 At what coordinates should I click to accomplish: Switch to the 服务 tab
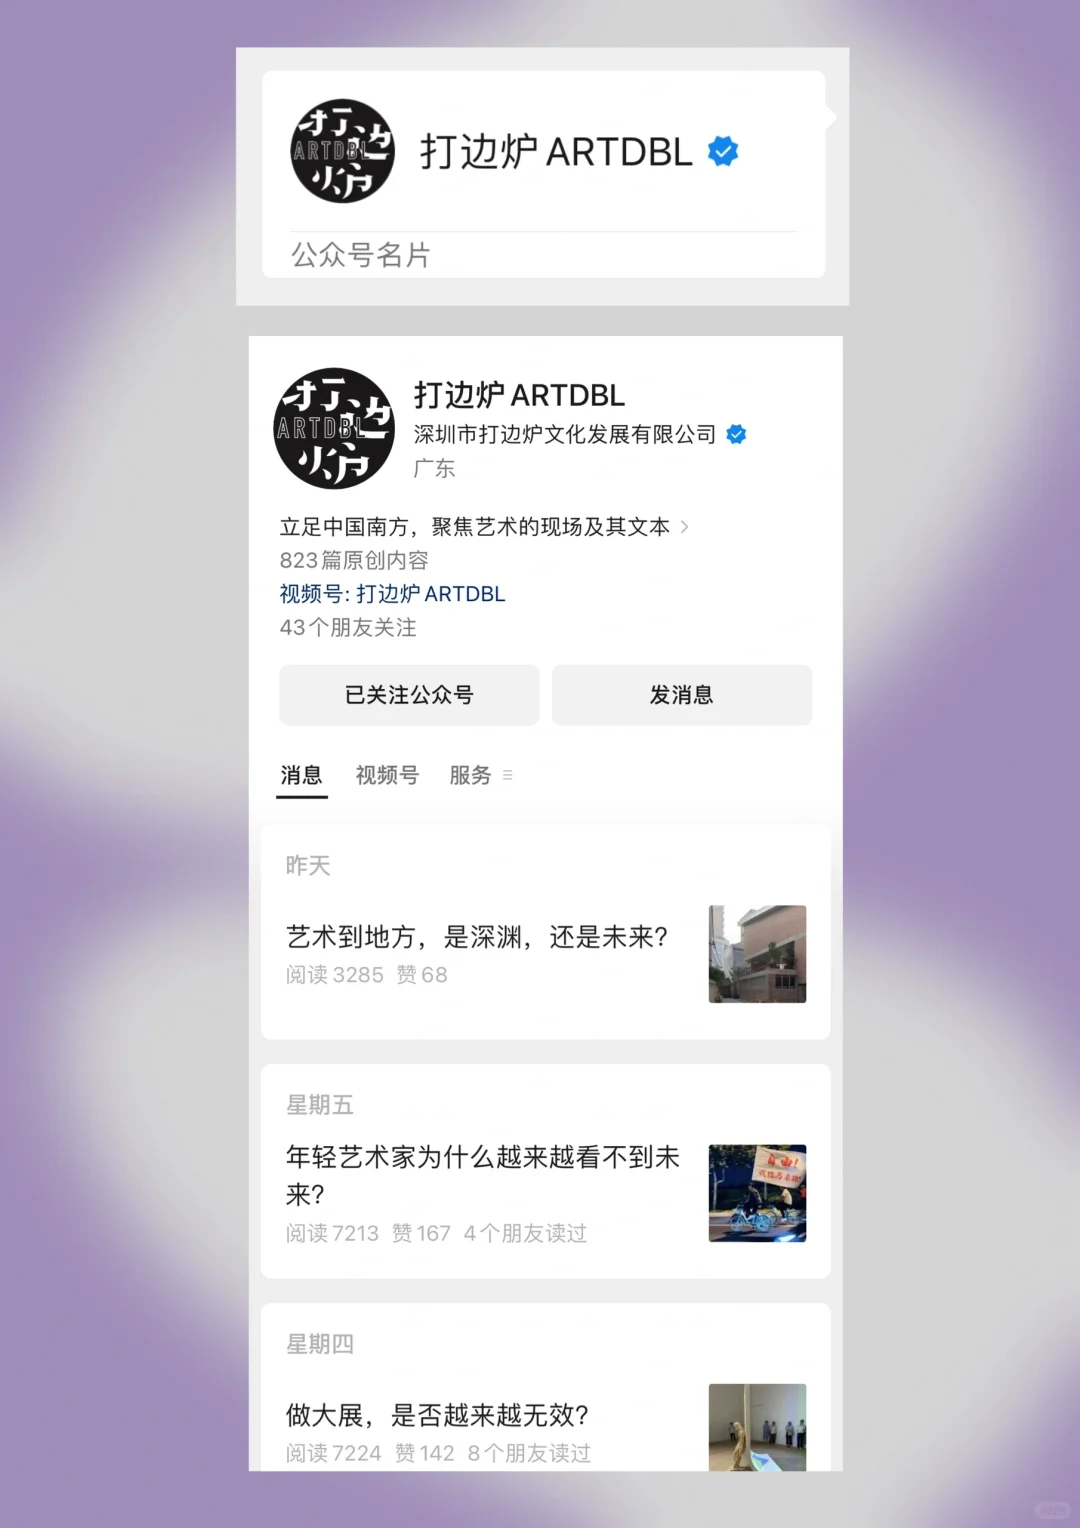470,775
